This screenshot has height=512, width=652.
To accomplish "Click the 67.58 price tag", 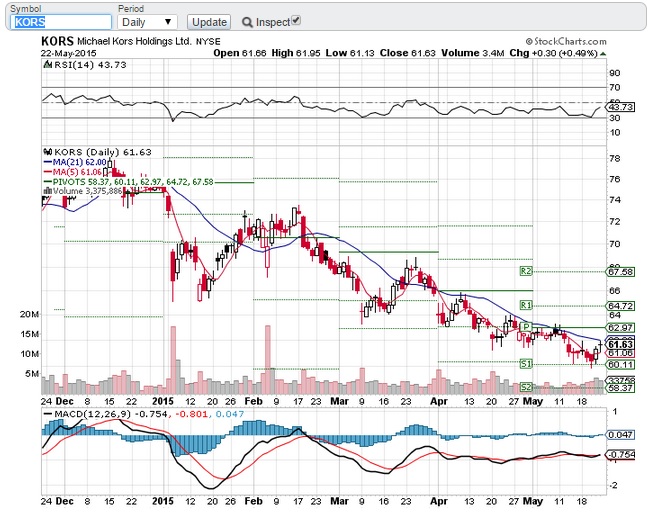I will click(x=620, y=272).
